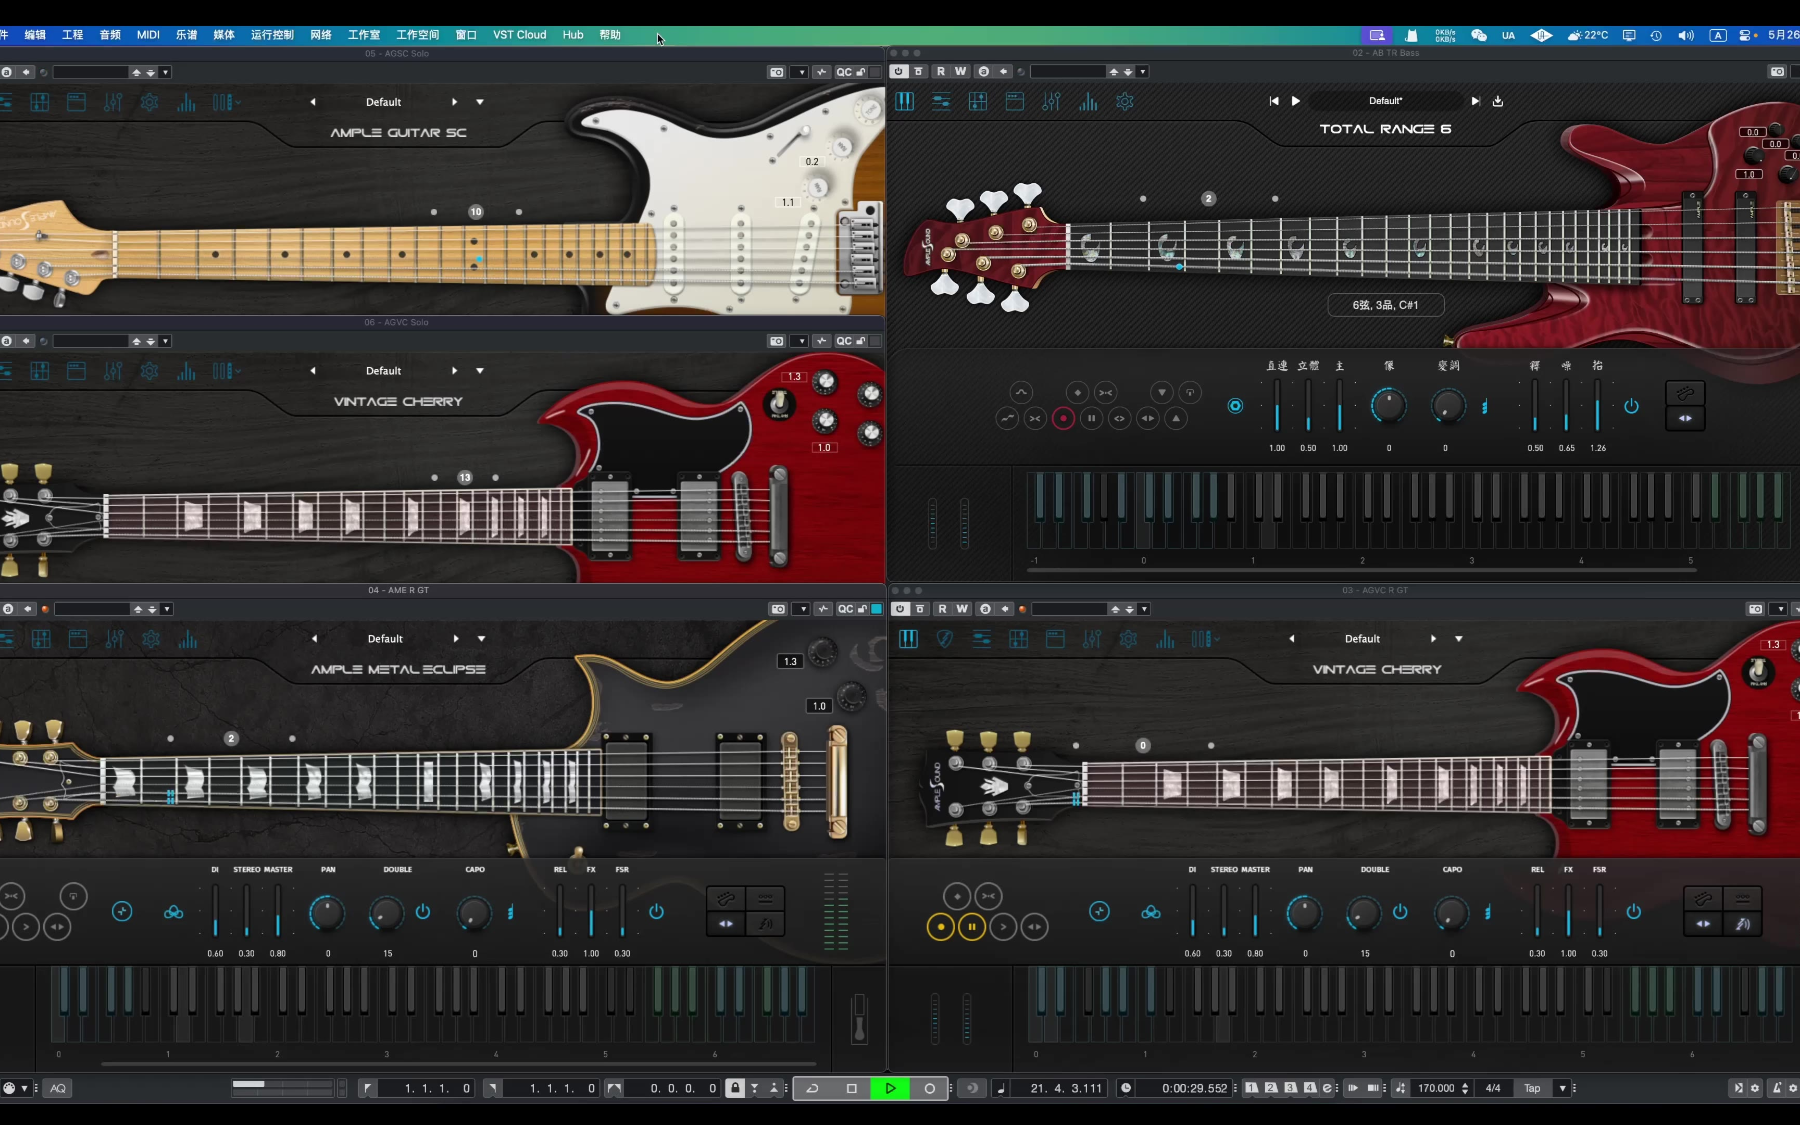
Task: Open settings gear in Total Range 6 bass window
Action: tap(1125, 101)
